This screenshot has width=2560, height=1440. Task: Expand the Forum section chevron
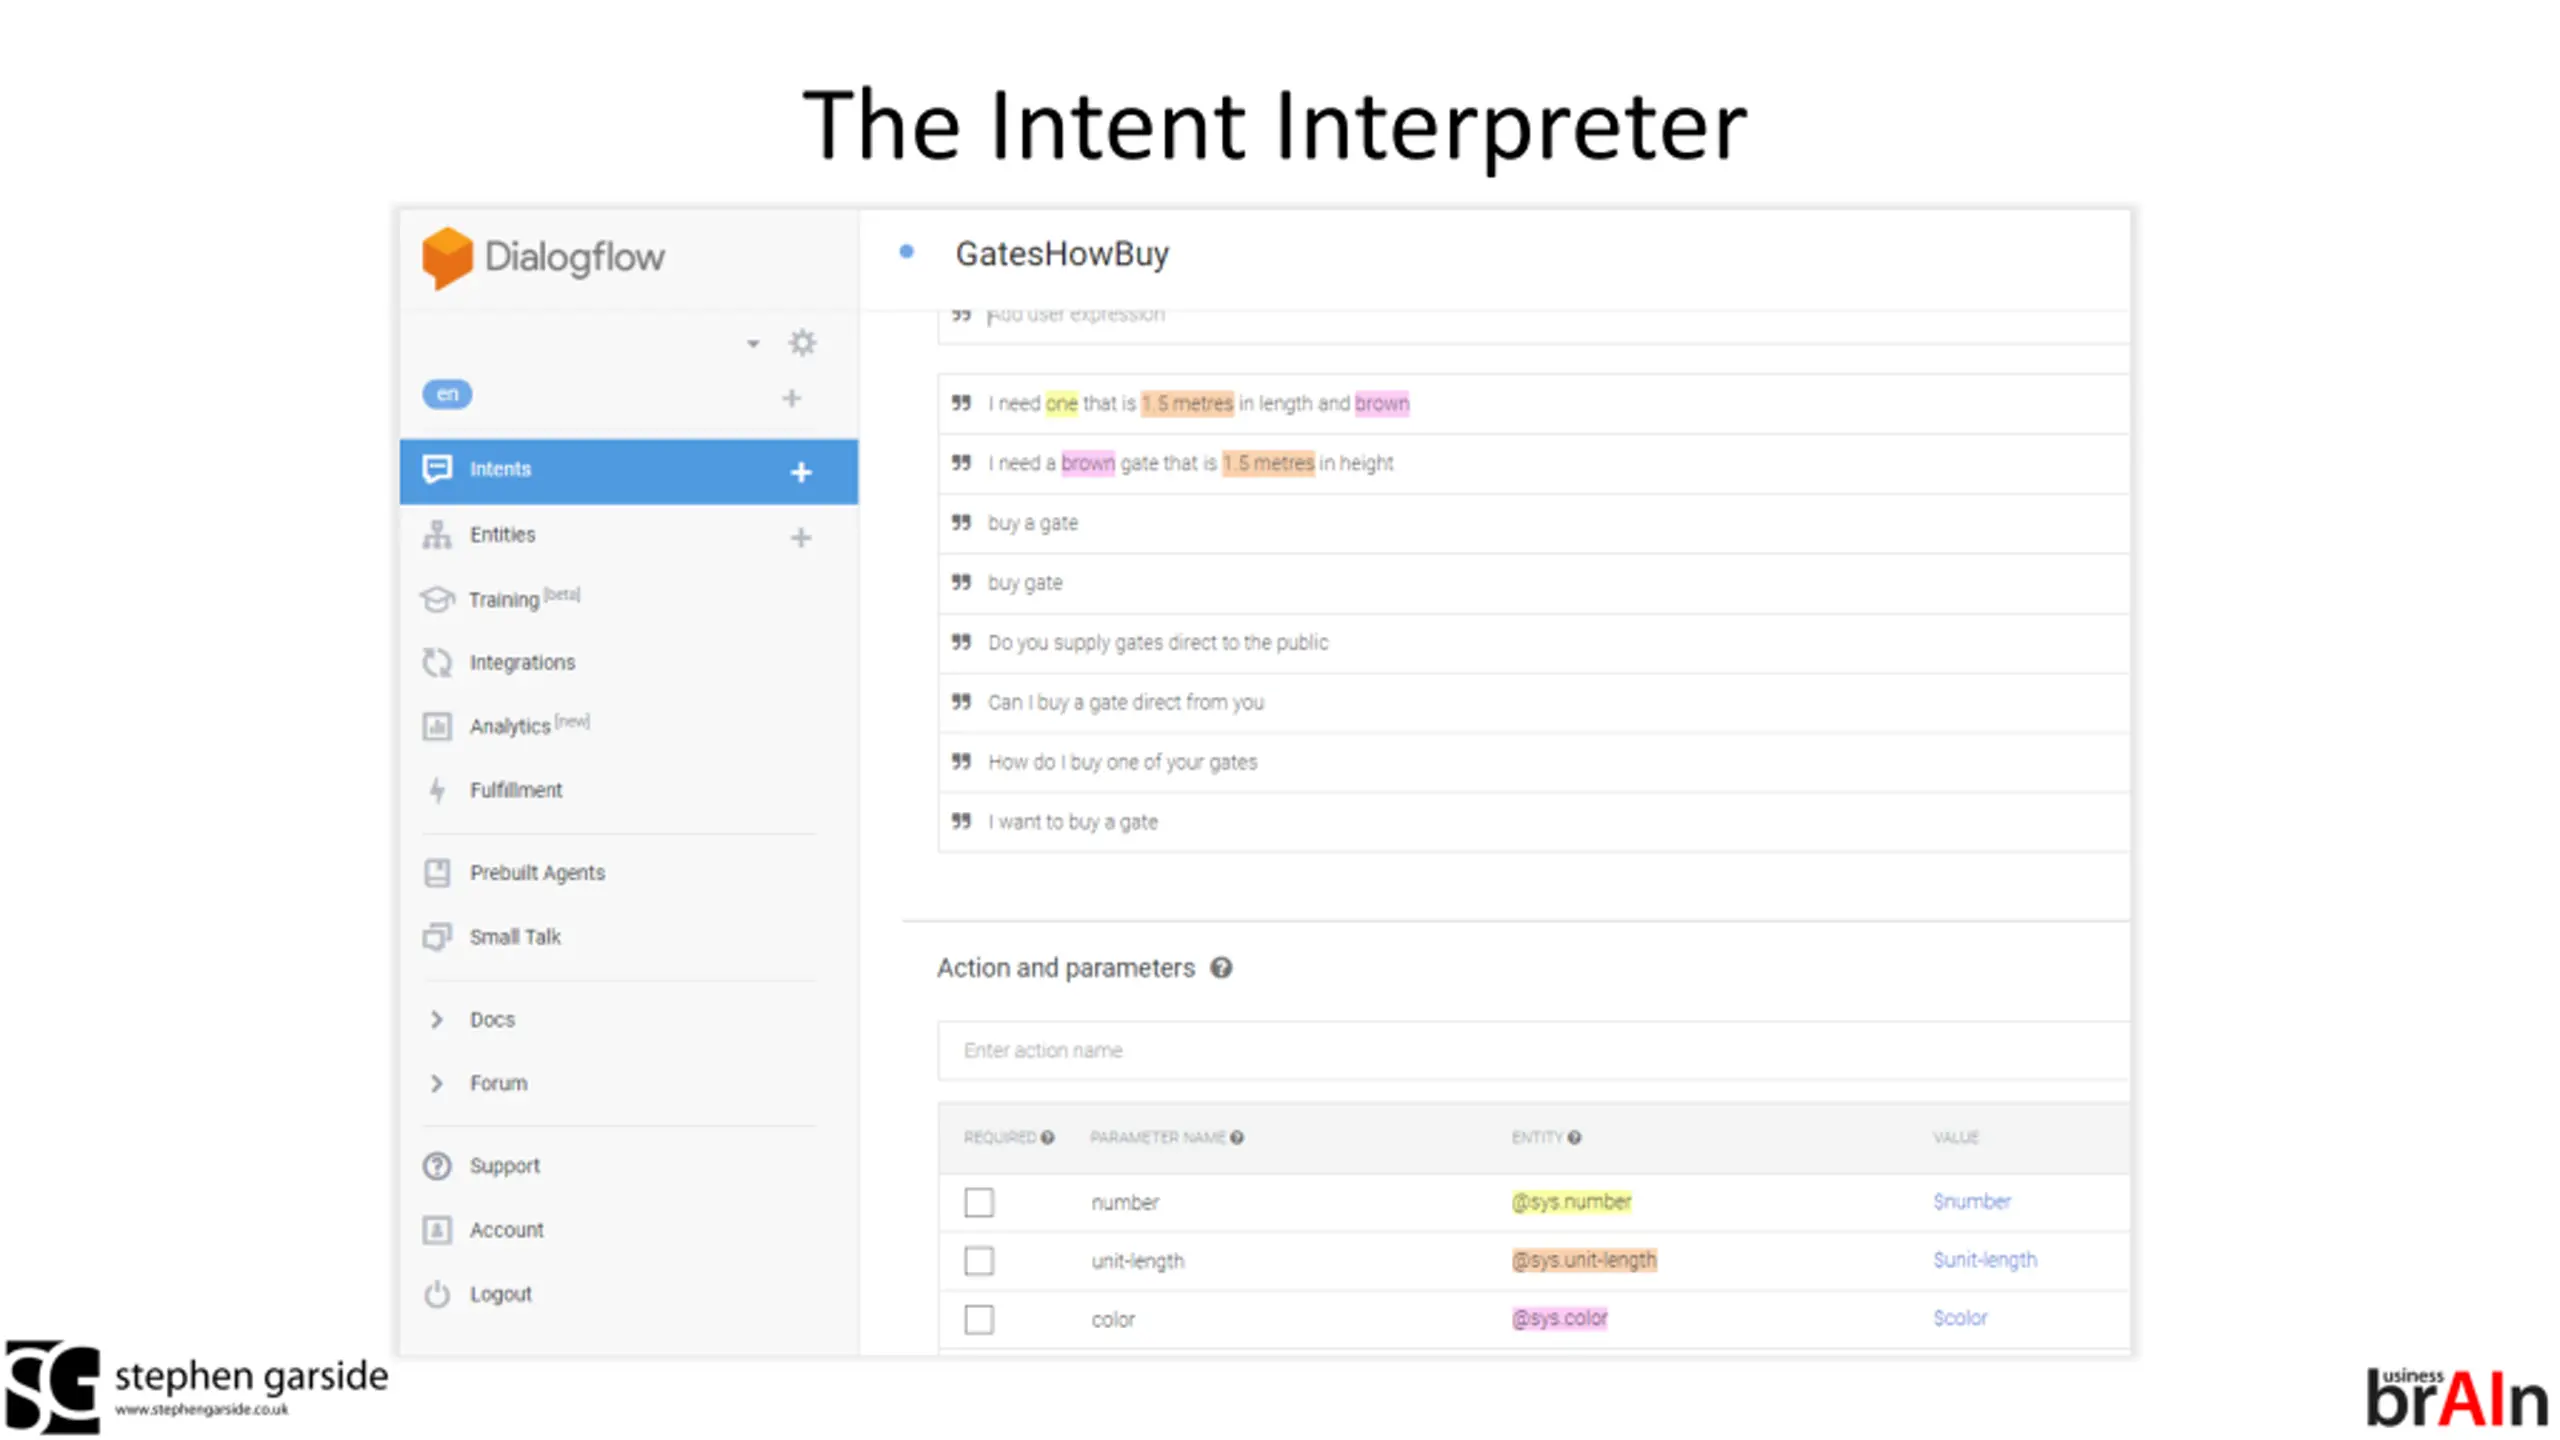pos(437,1084)
